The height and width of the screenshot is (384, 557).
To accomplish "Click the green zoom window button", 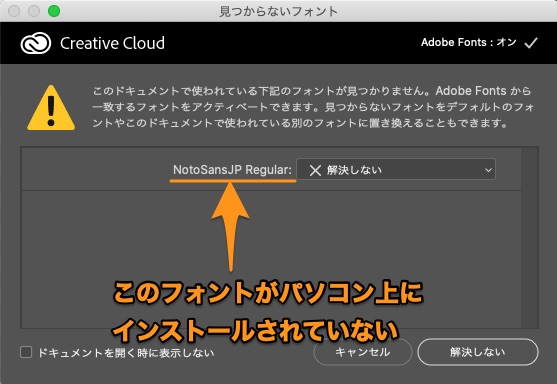I will point(54,11).
